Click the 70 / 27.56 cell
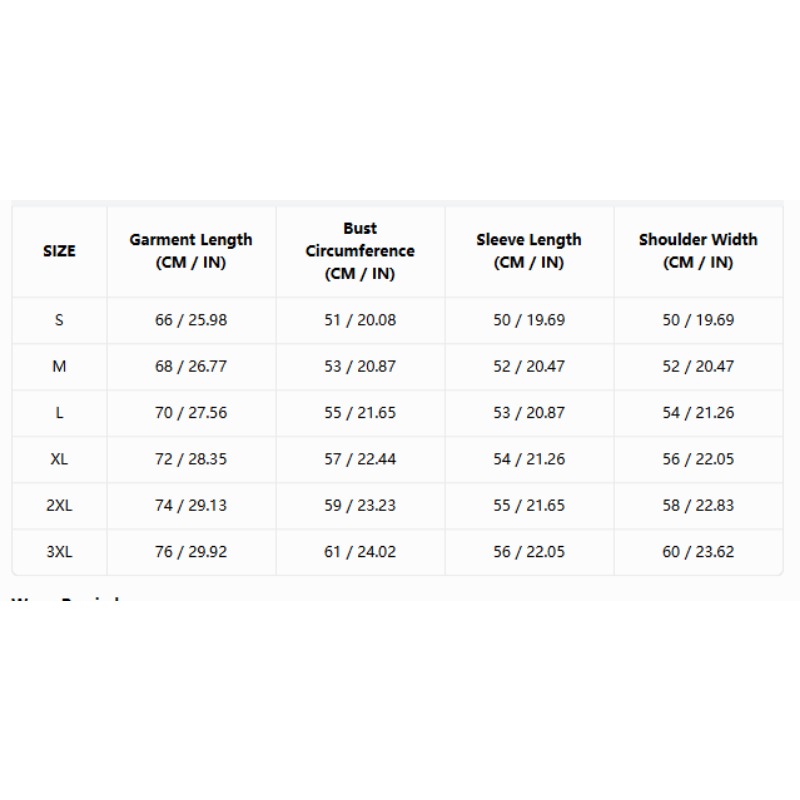800x800 pixels. [191, 413]
